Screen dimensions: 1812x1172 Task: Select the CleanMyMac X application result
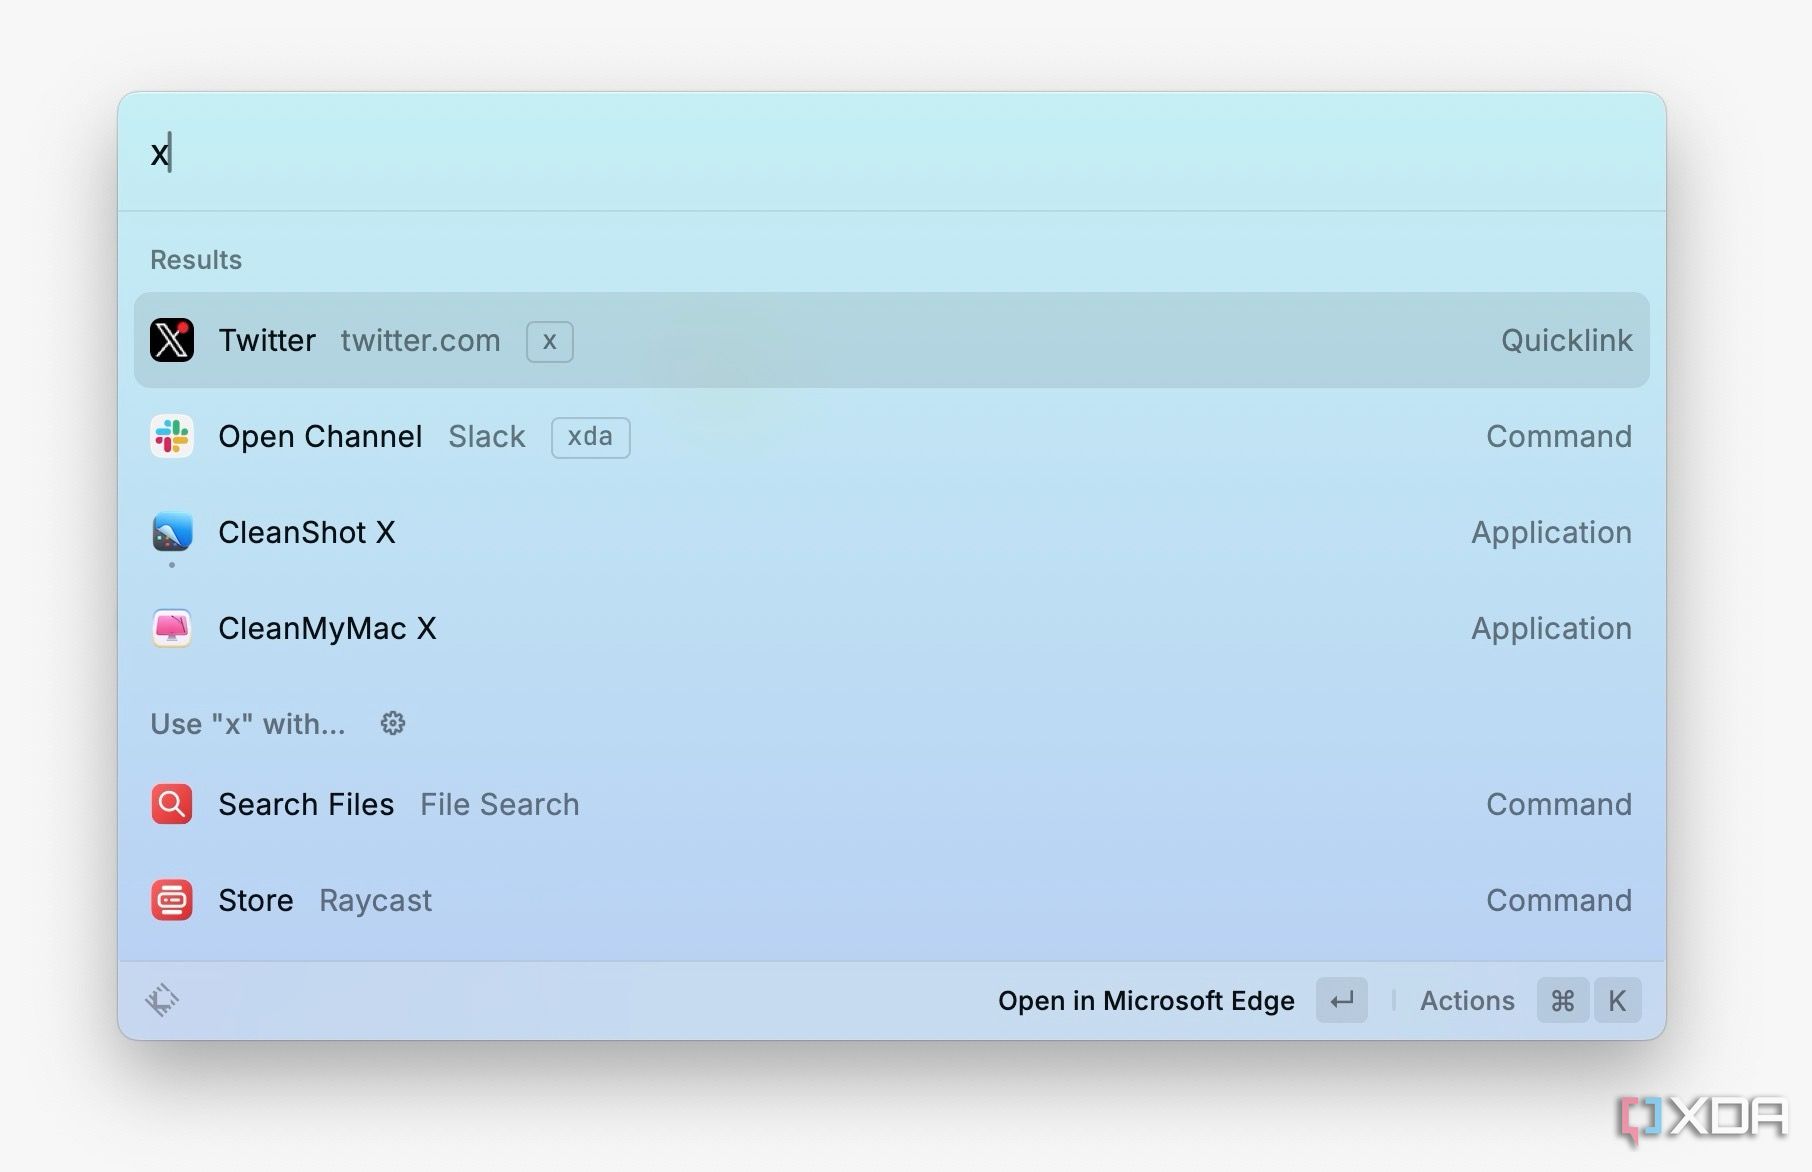tap(891, 628)
